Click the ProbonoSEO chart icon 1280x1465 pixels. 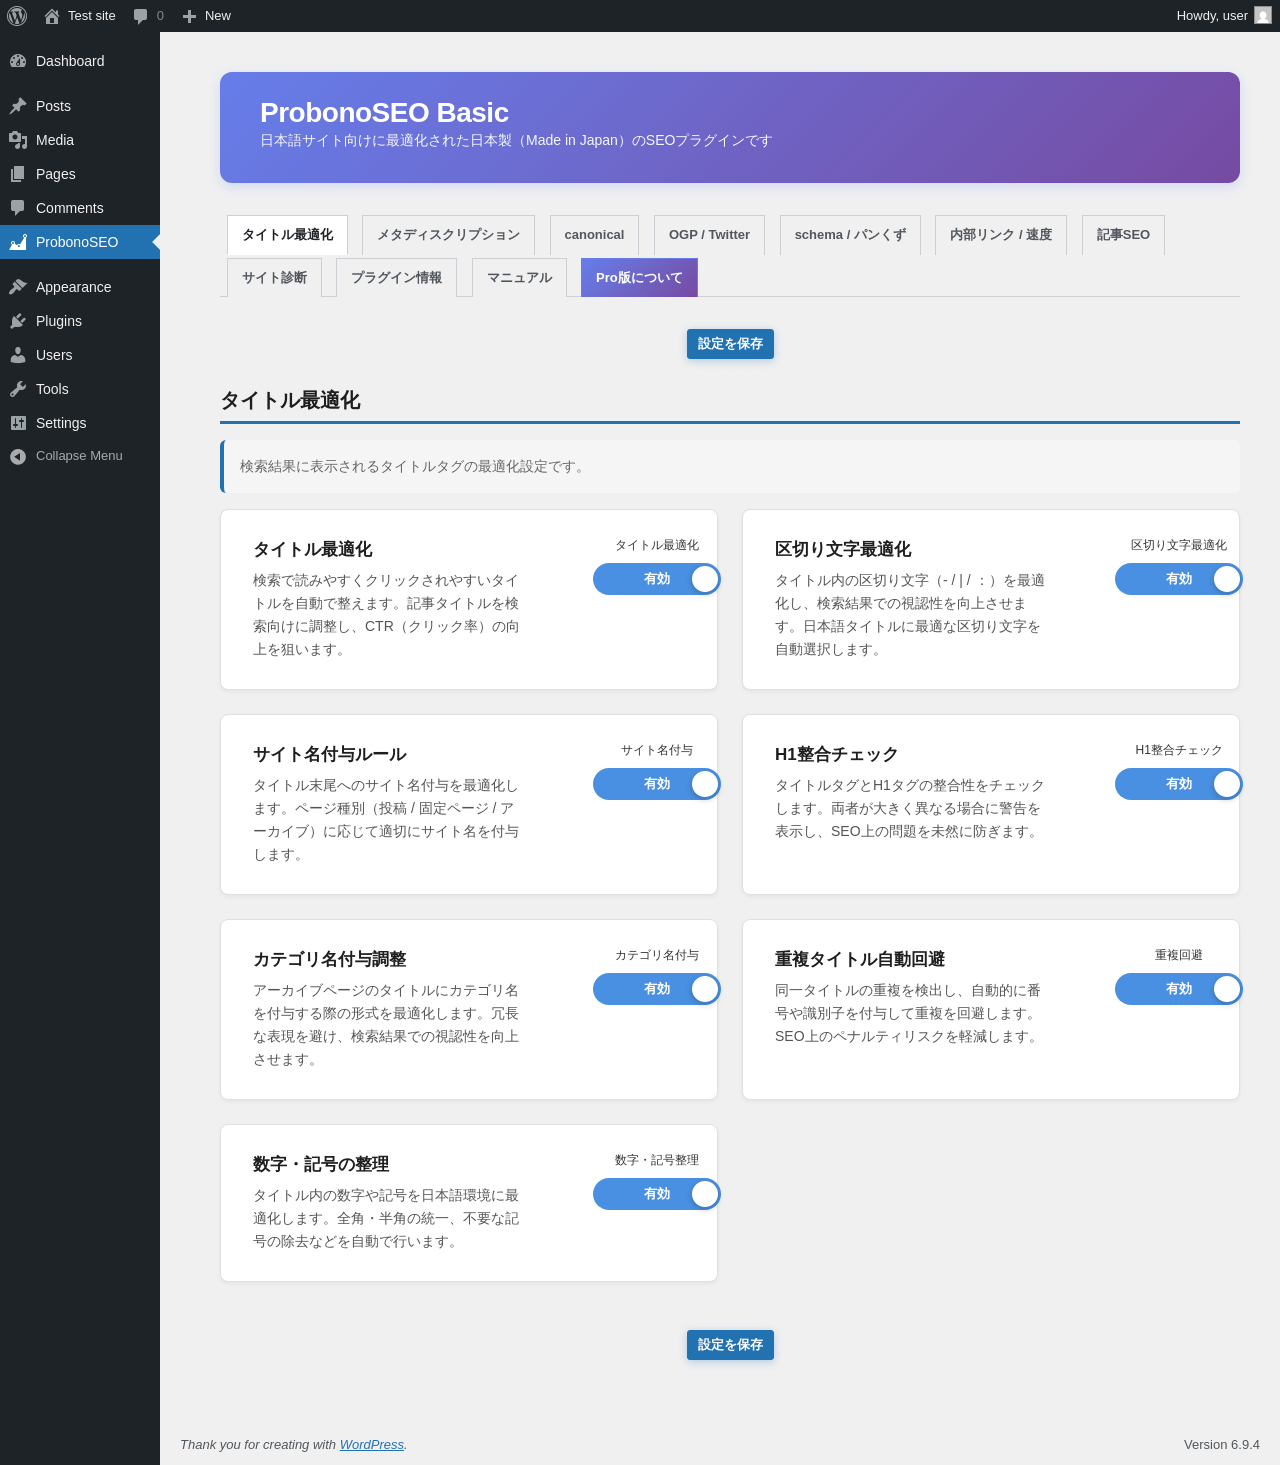tap(18, 242)
